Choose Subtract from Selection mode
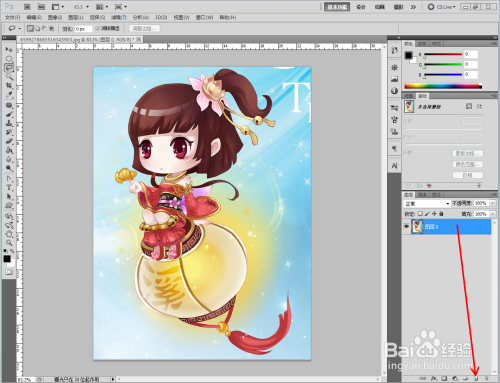This screenshot has width=500, height=383. click(44, 29)
